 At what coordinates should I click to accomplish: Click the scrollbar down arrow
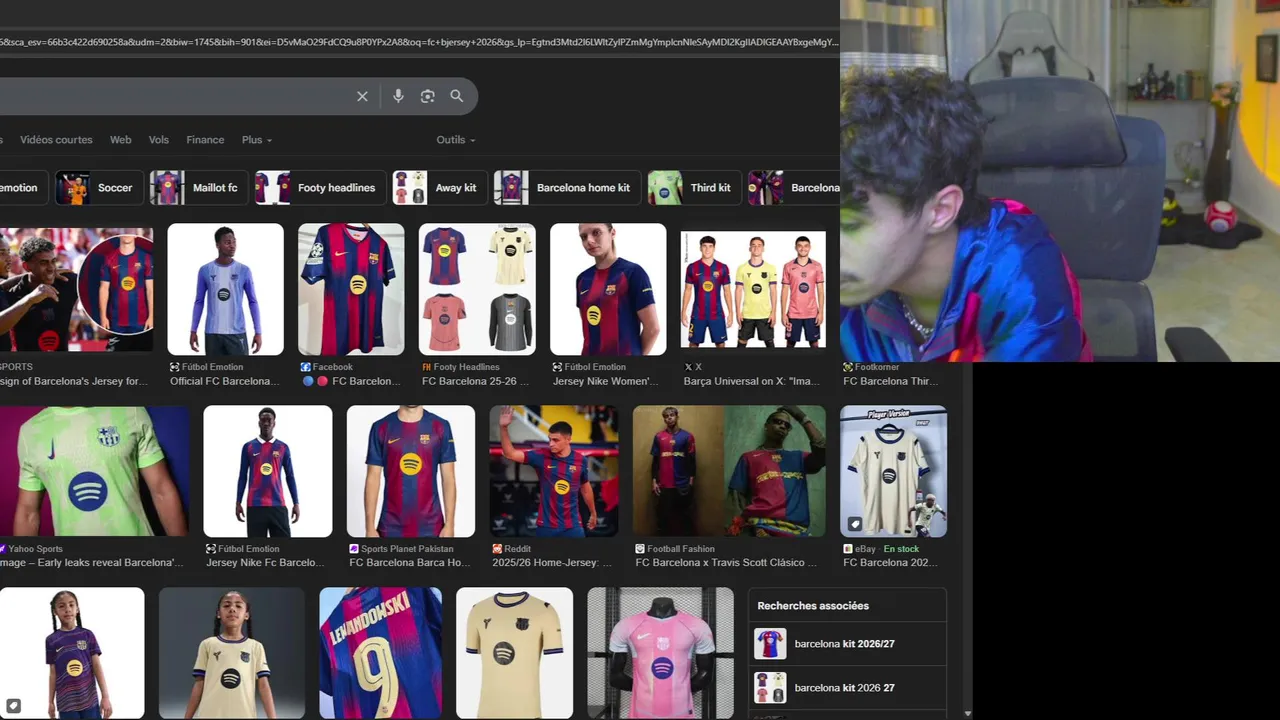[967, 714]
